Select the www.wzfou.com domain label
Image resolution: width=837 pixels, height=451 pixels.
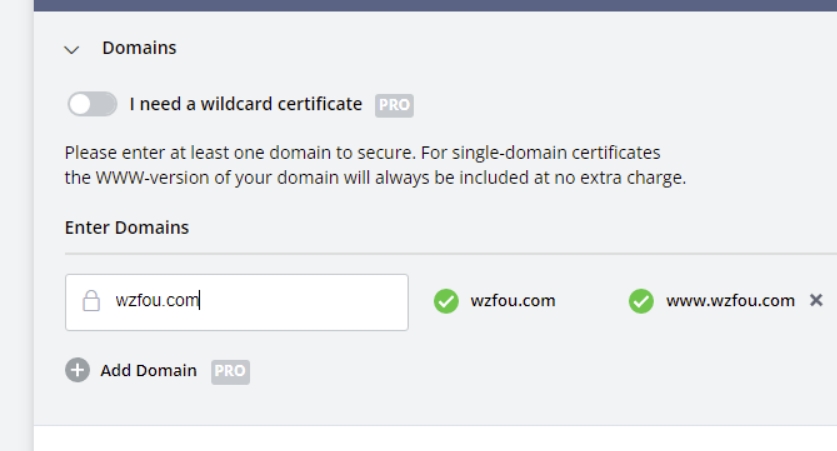coord(730,301)
